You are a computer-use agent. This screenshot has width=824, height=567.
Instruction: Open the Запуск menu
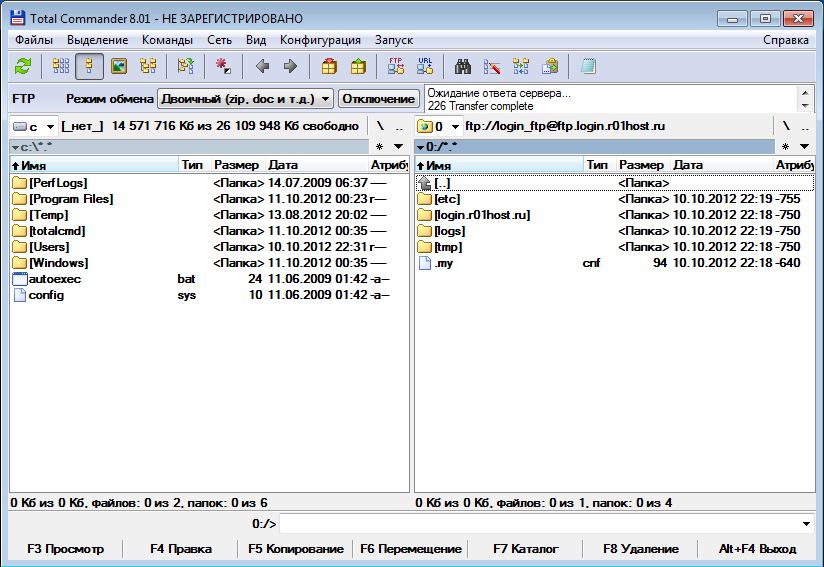394,40
